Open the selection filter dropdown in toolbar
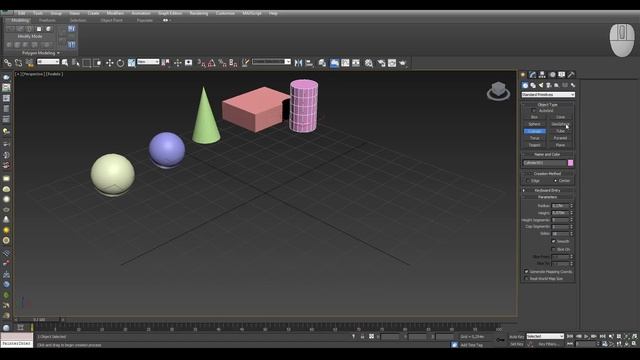The height and width of the screenshot is (360, 640). tap(48, 62)
